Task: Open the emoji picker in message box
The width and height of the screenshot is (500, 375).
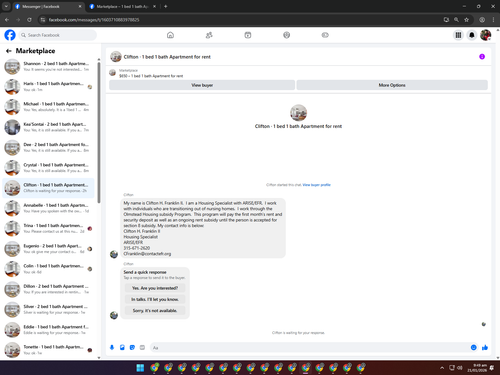Action: (474, 347)
